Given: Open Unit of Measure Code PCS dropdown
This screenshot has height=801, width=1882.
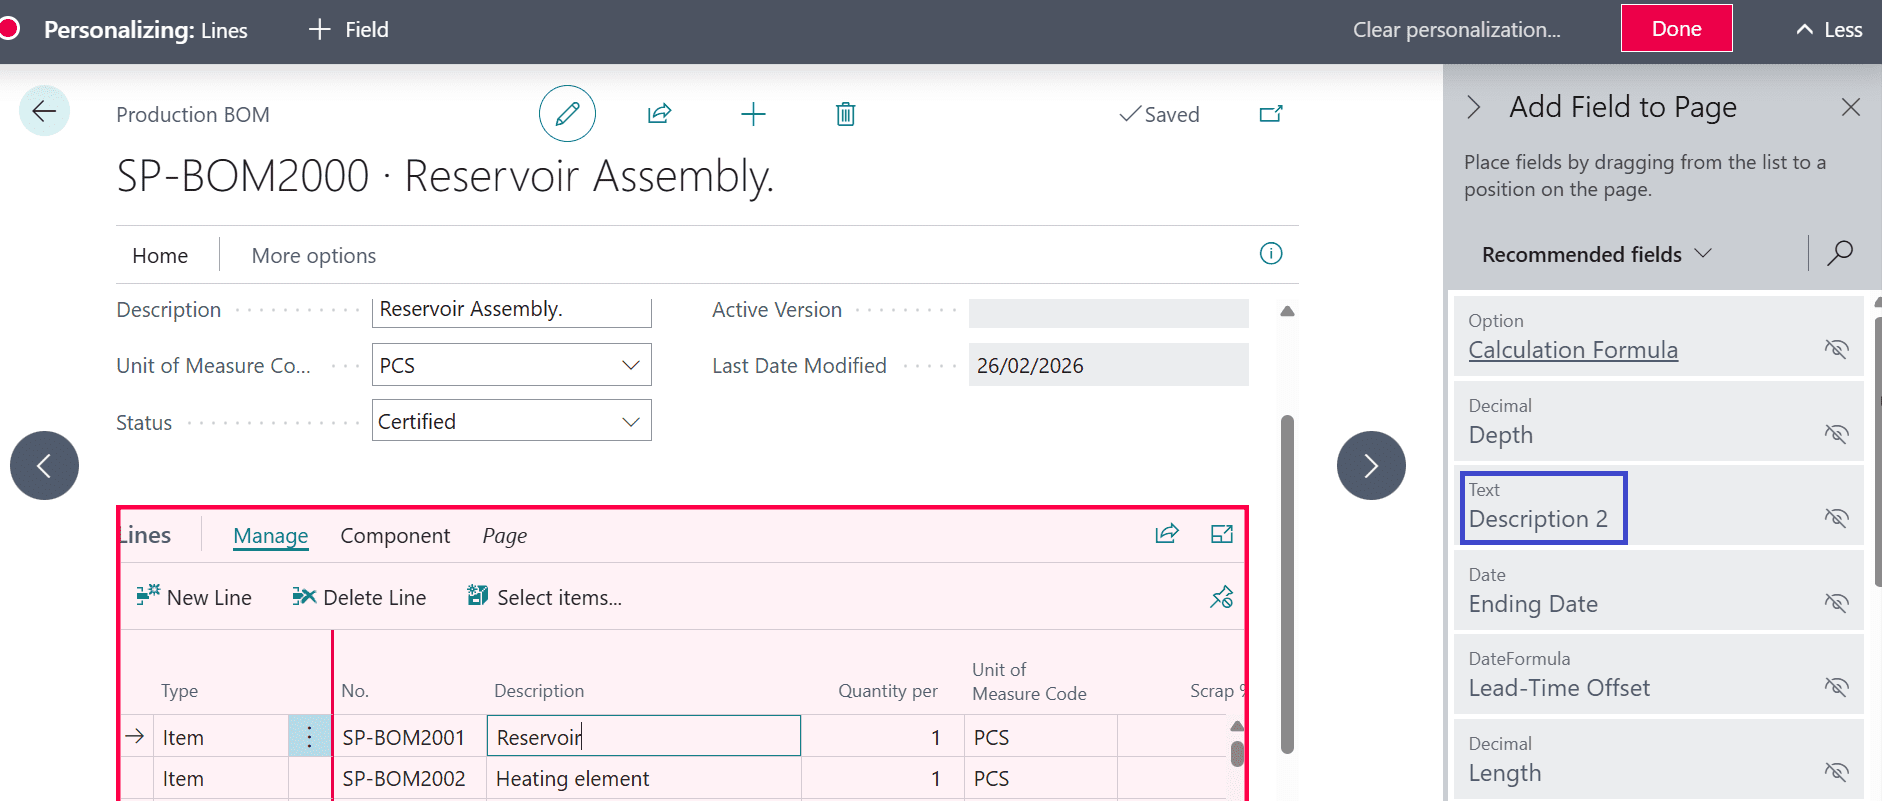Looking at the screenshot, I should tap(630, 365).
